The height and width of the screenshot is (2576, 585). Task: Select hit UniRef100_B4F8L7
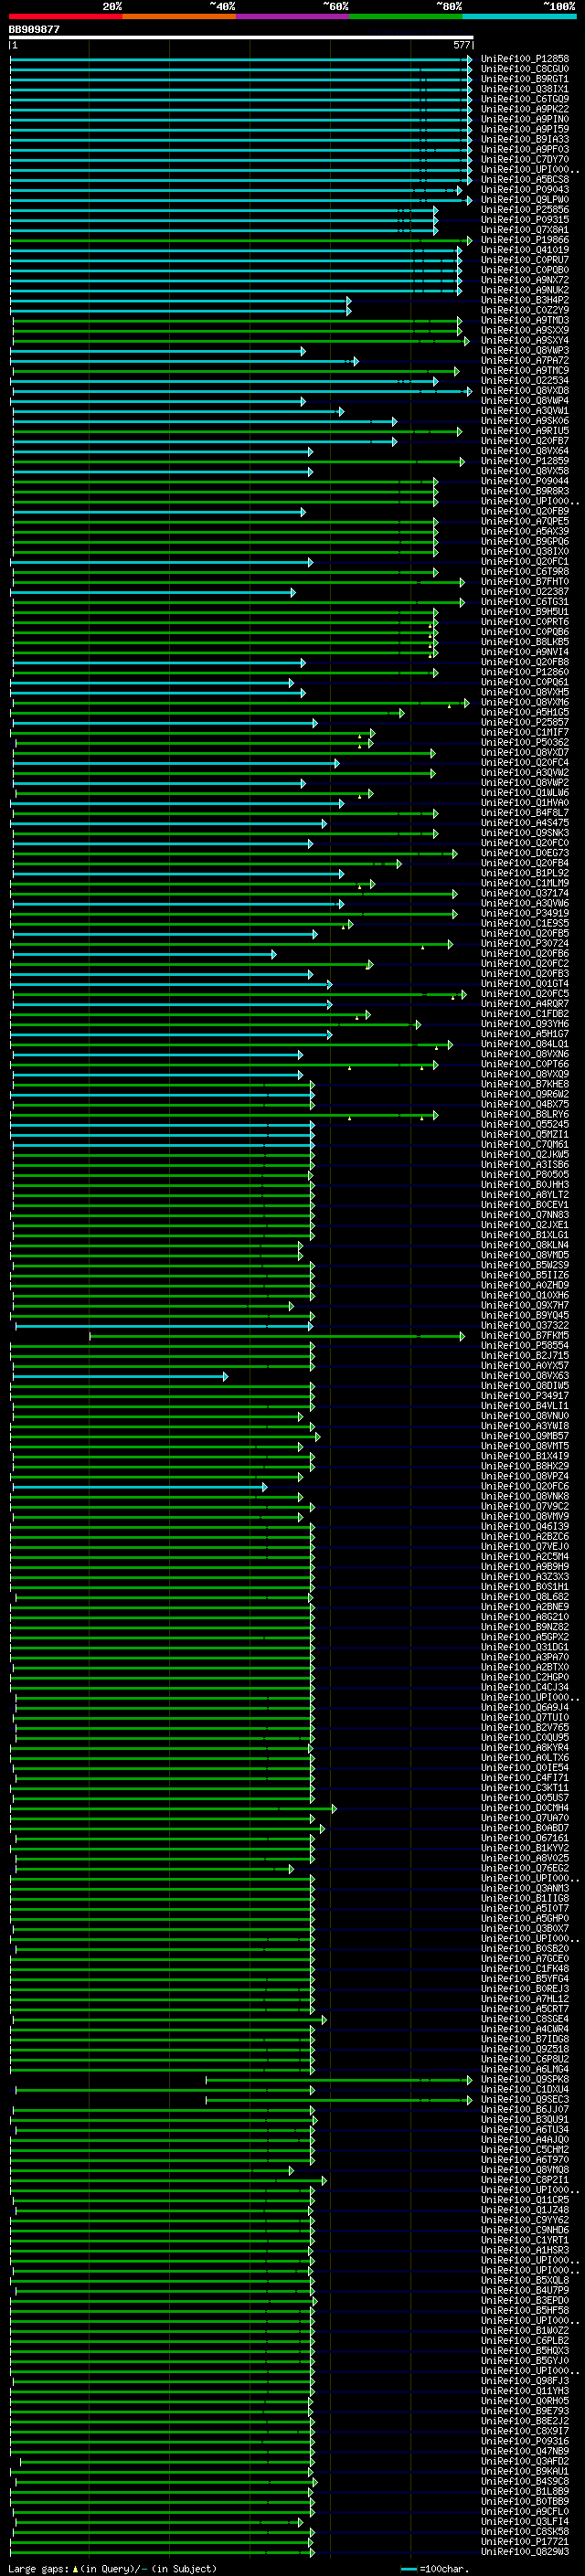point(525,813)
